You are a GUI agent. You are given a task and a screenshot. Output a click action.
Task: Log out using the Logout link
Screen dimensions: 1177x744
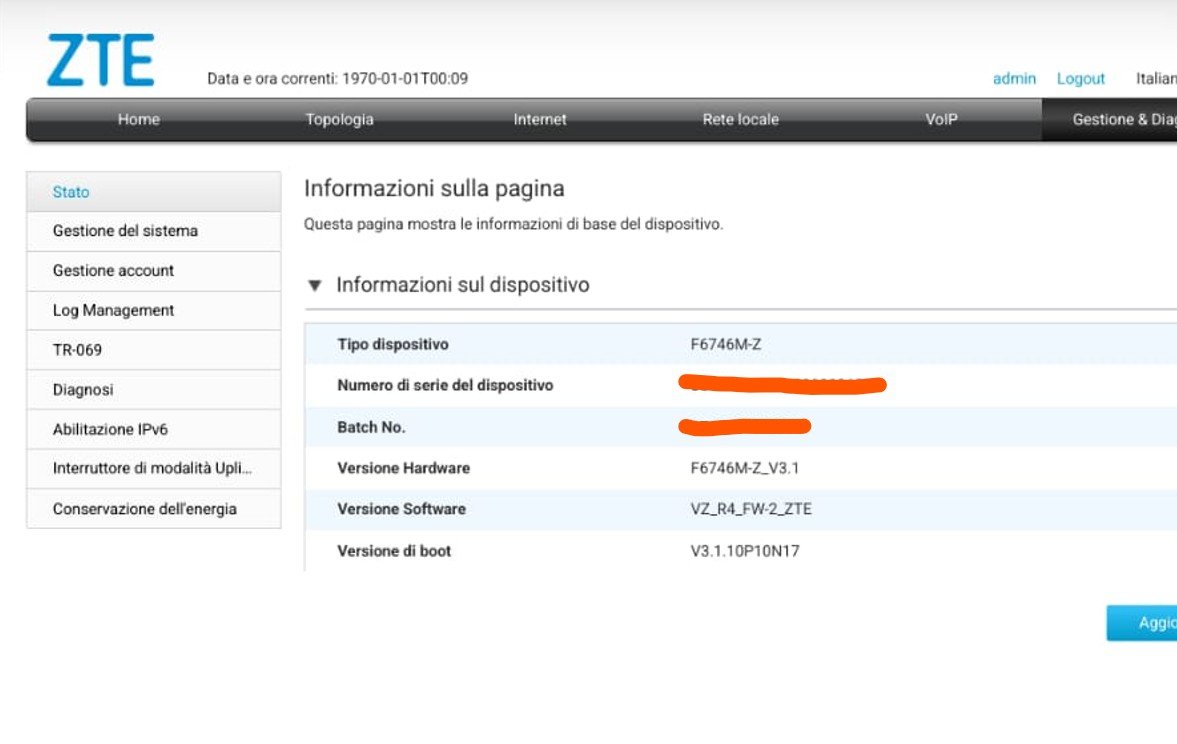tap(1081, 78)
